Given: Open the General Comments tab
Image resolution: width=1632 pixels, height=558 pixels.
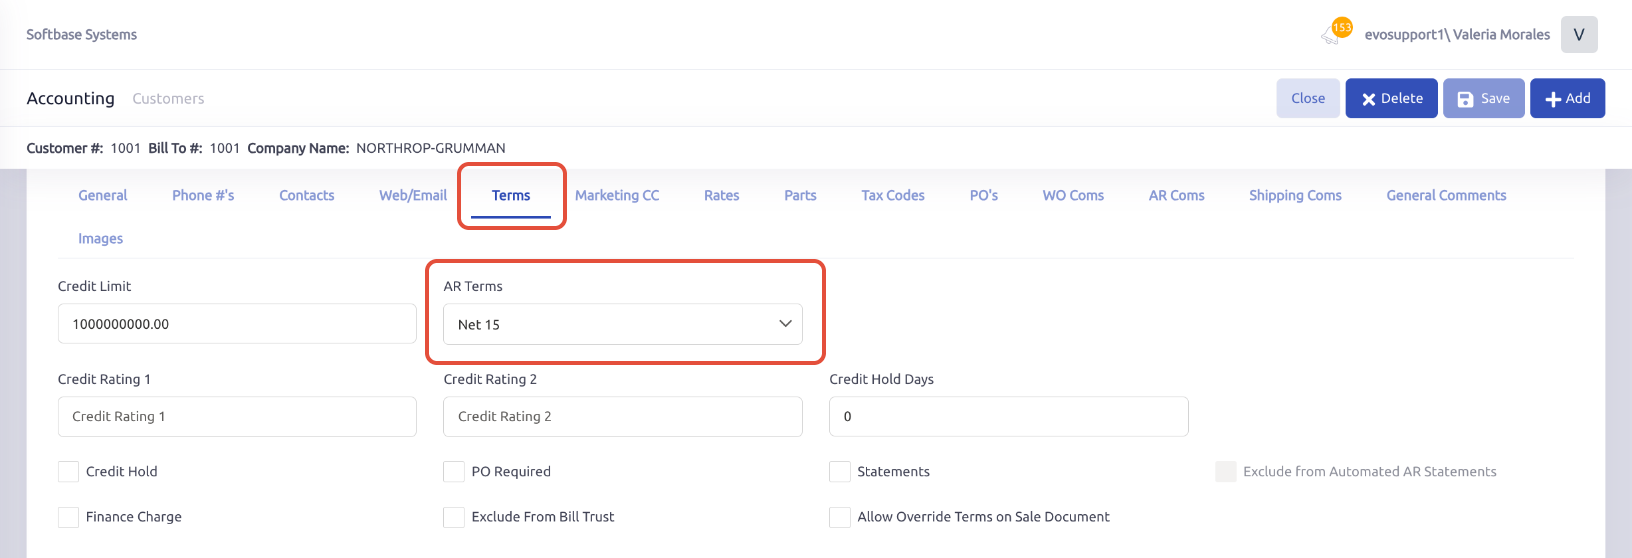Looking at the screenshot, I should tap(1446, 195).
